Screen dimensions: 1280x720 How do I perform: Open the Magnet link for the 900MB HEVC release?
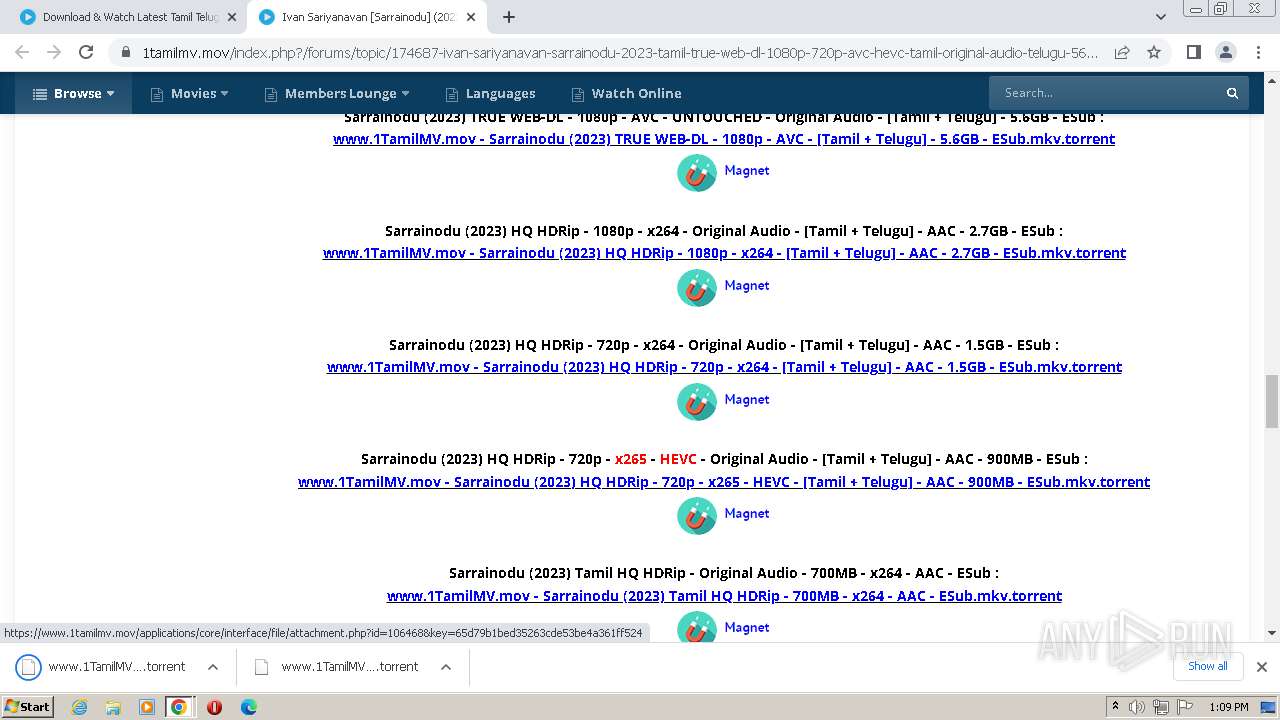pos(747,514)
